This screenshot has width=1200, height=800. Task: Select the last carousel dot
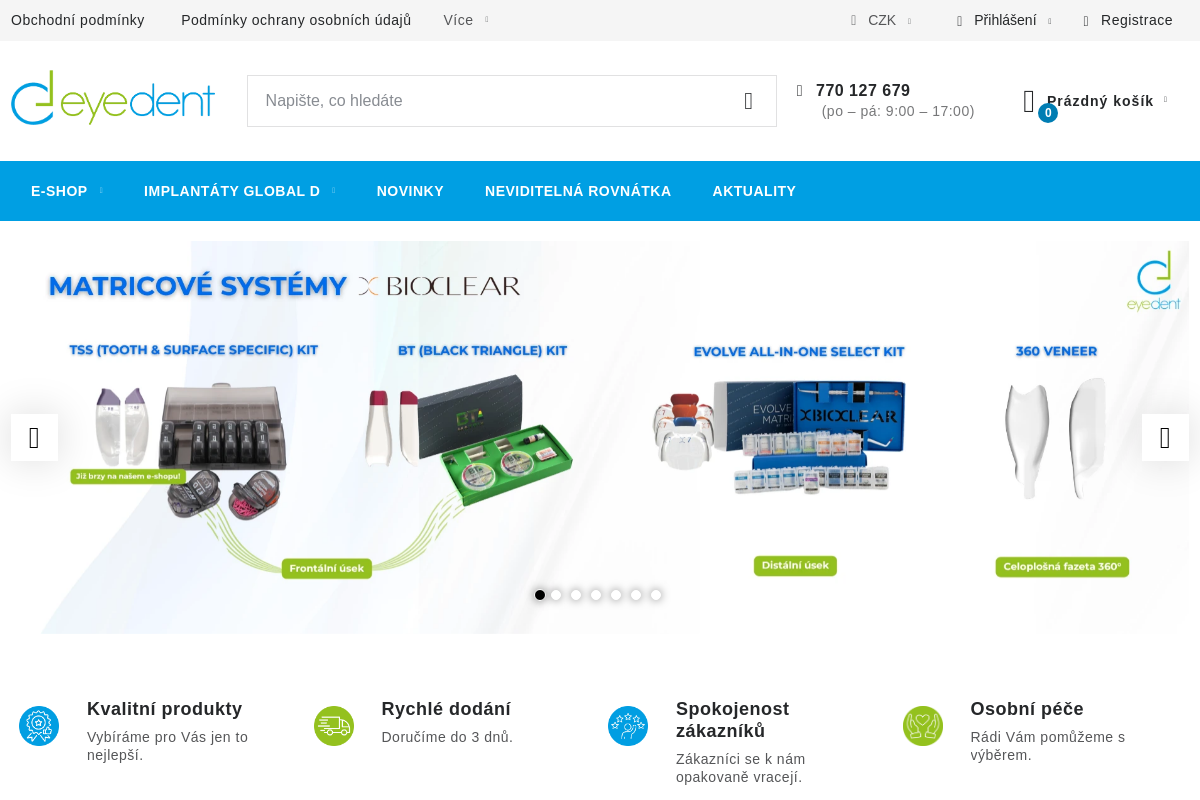pyautogui.click(x=656, y=595)
